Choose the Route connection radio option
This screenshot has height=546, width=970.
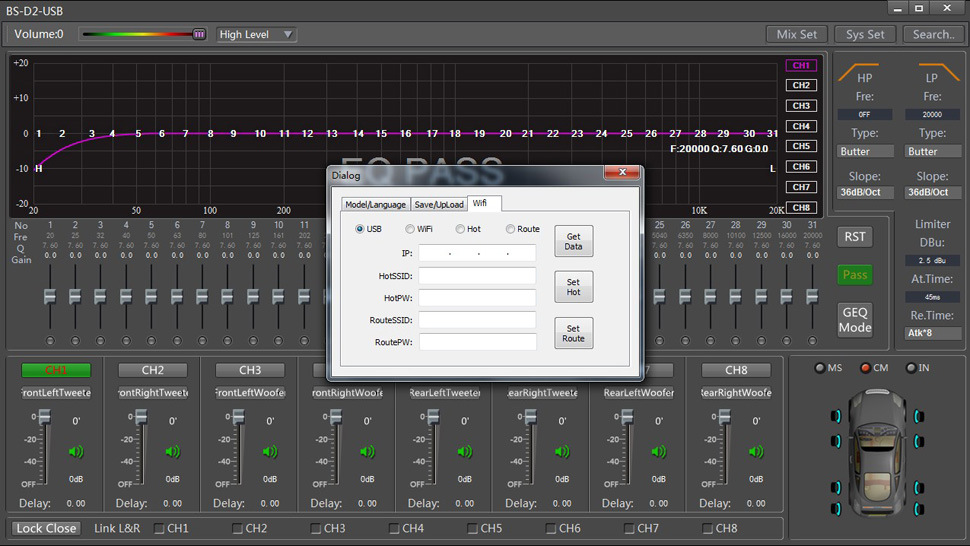pyautogui.click(x=511, y=229)
